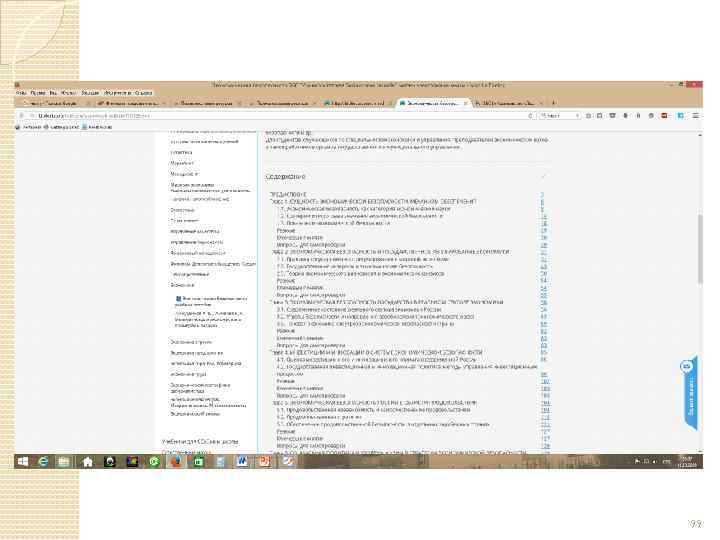Open File Explorer from taskbar

(64, 461)
